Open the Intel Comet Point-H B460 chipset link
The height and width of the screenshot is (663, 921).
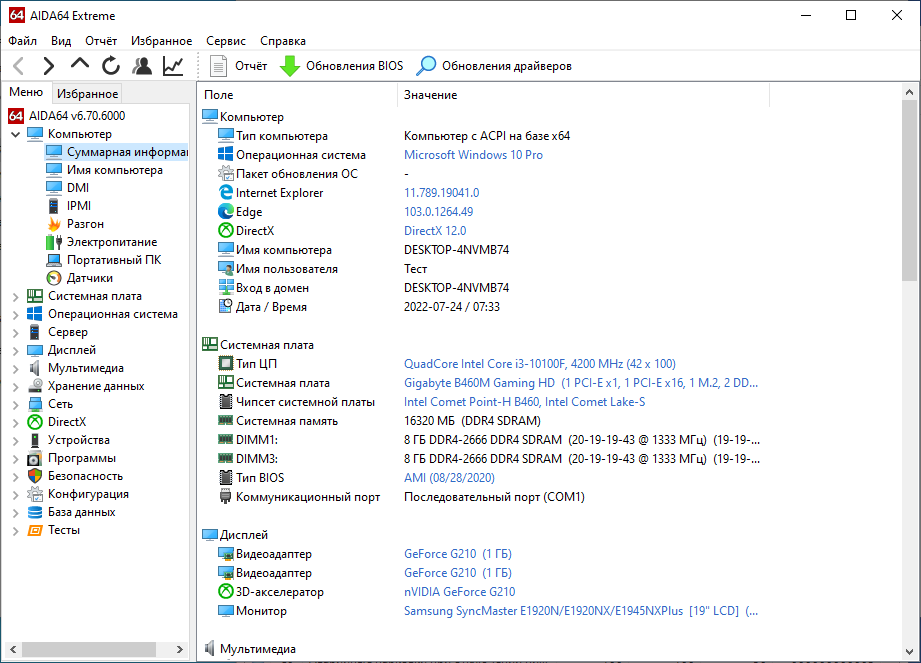click(524, 402)
